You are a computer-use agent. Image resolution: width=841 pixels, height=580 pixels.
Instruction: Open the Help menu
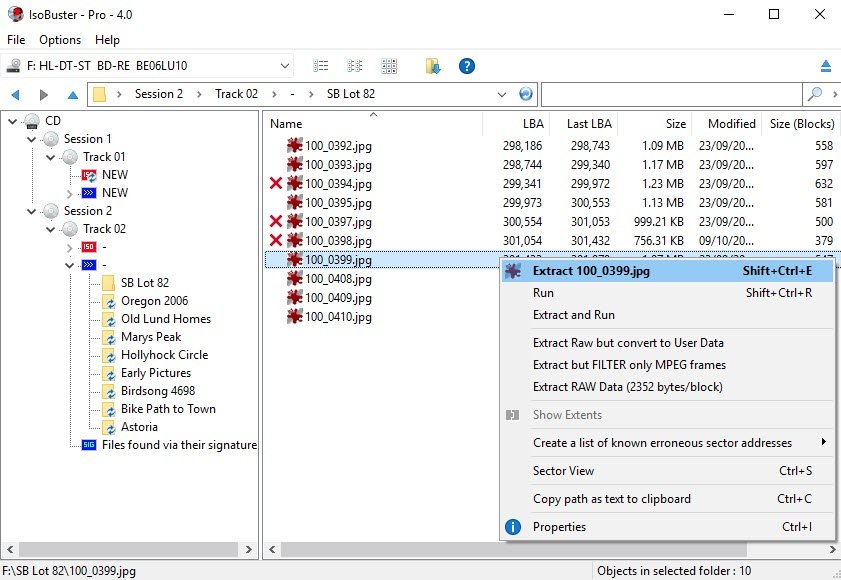(x=107, y=40)
